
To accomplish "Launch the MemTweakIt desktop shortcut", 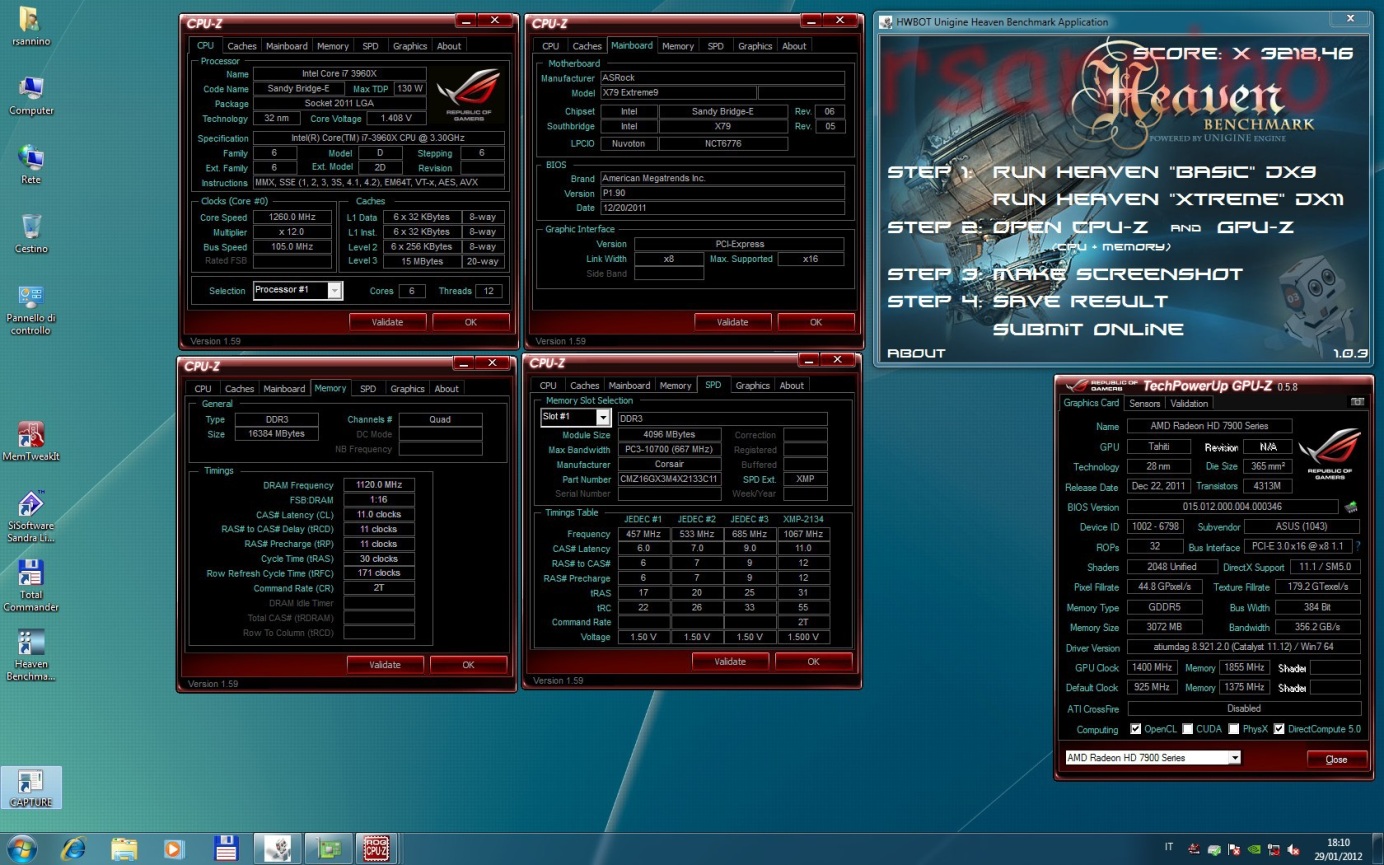I will point(31,441).
